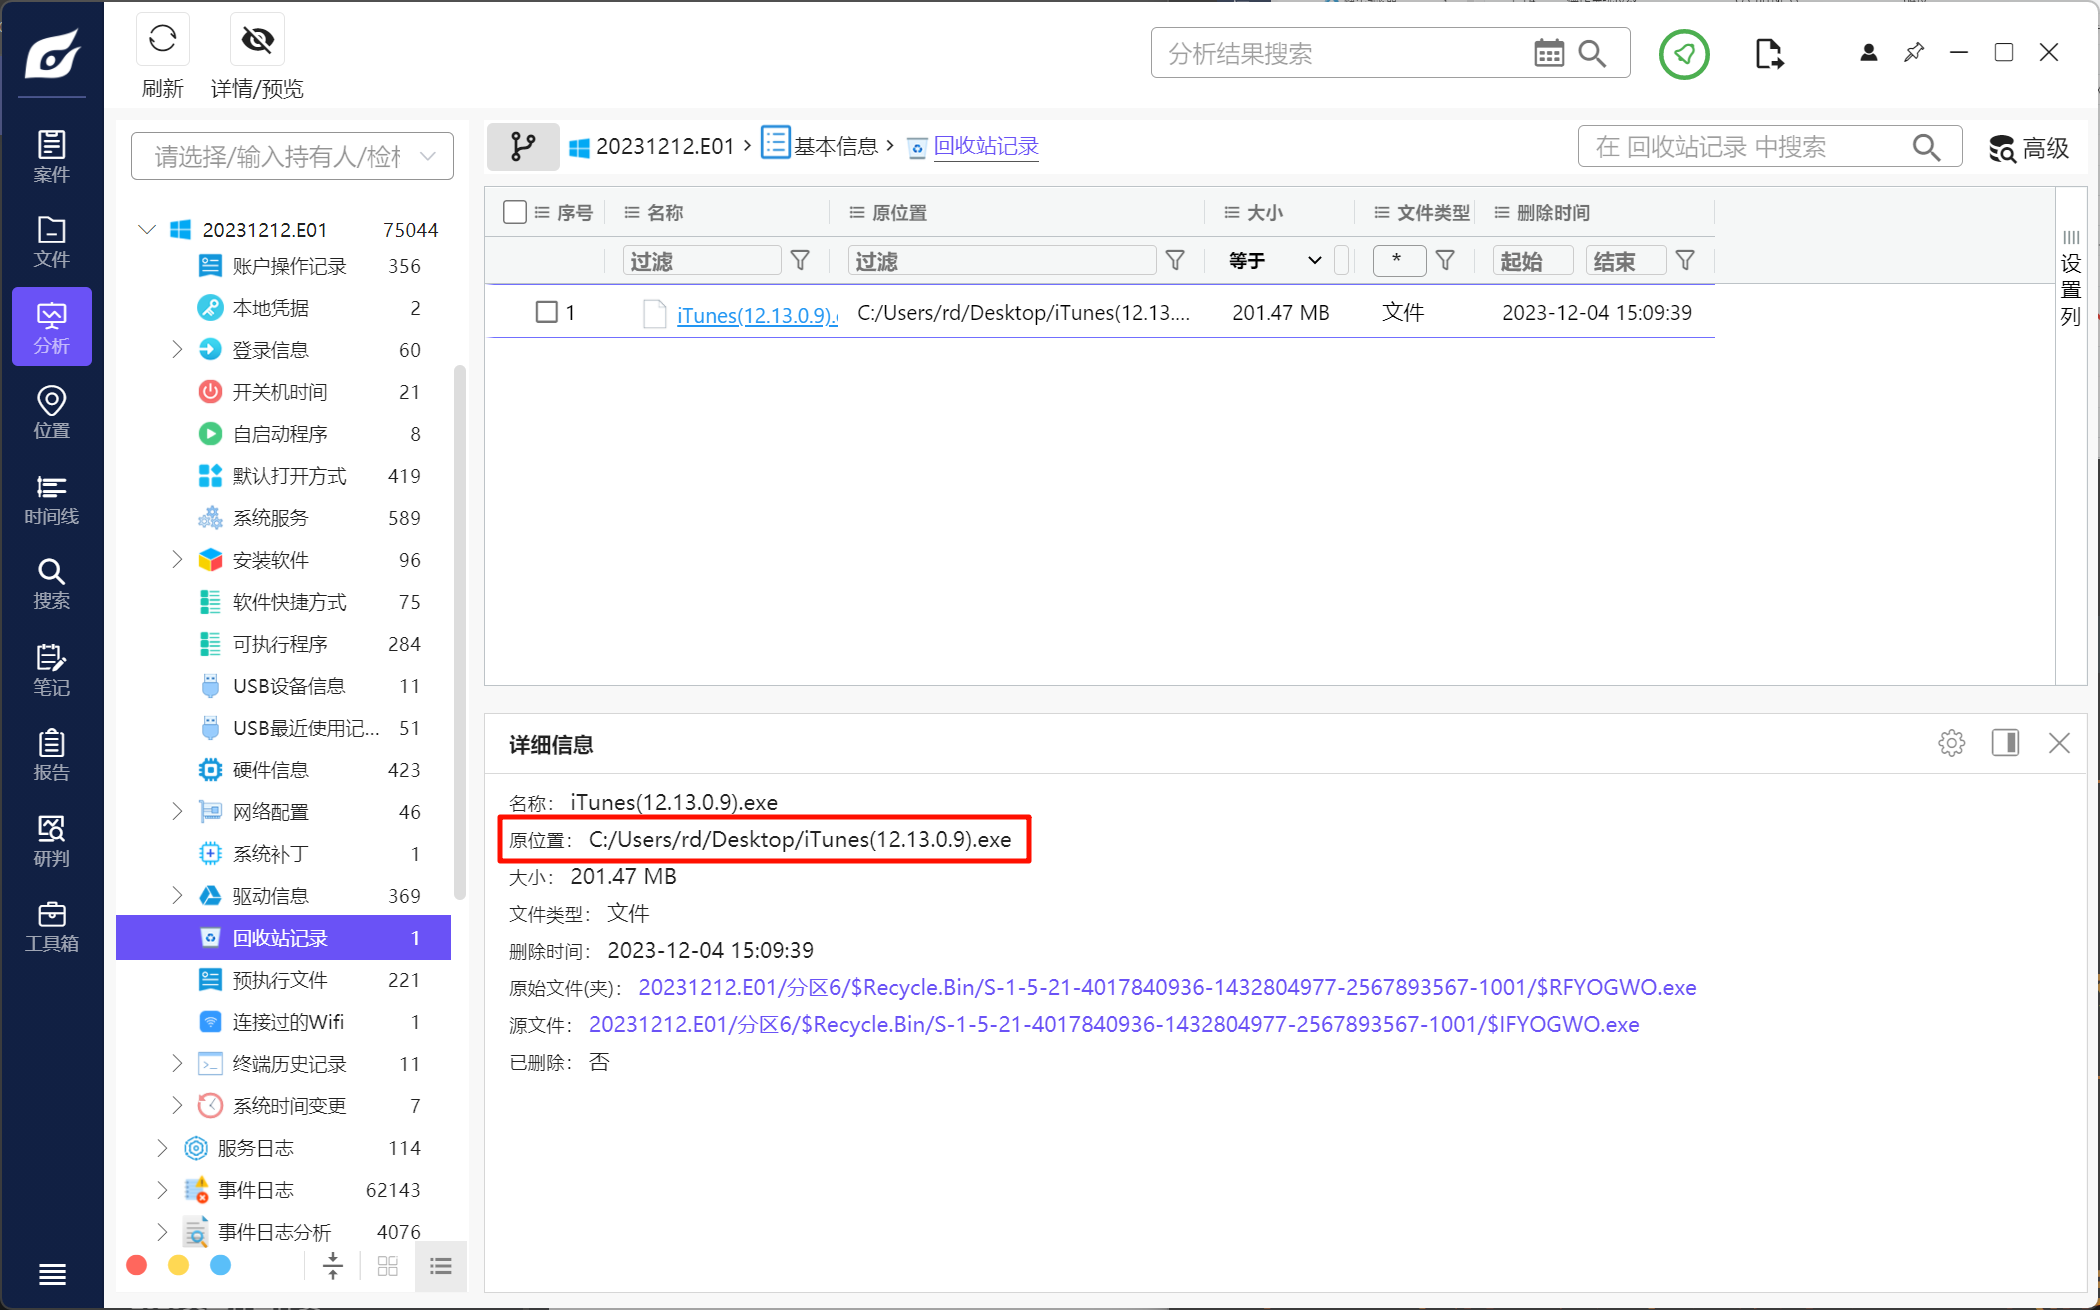
Task: Select 预执行文件 in the tree
Action: tap(280, 980)
